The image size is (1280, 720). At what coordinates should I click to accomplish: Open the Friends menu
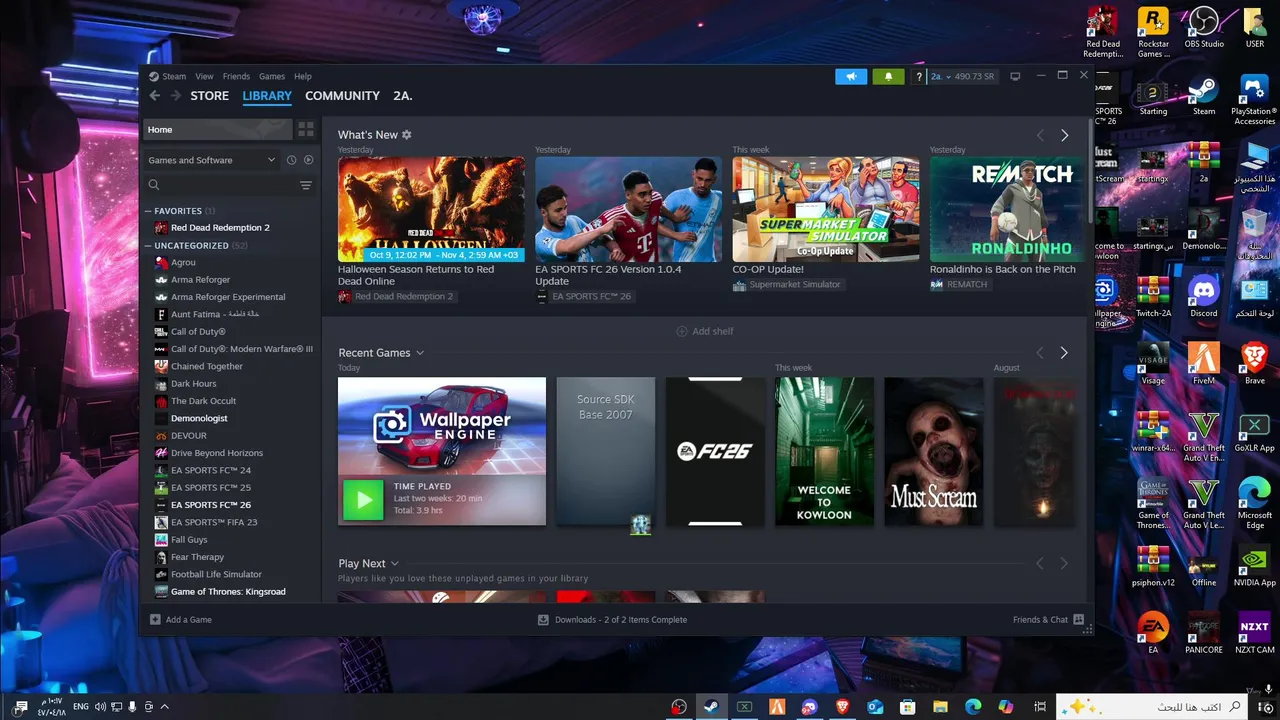point(236,76)
